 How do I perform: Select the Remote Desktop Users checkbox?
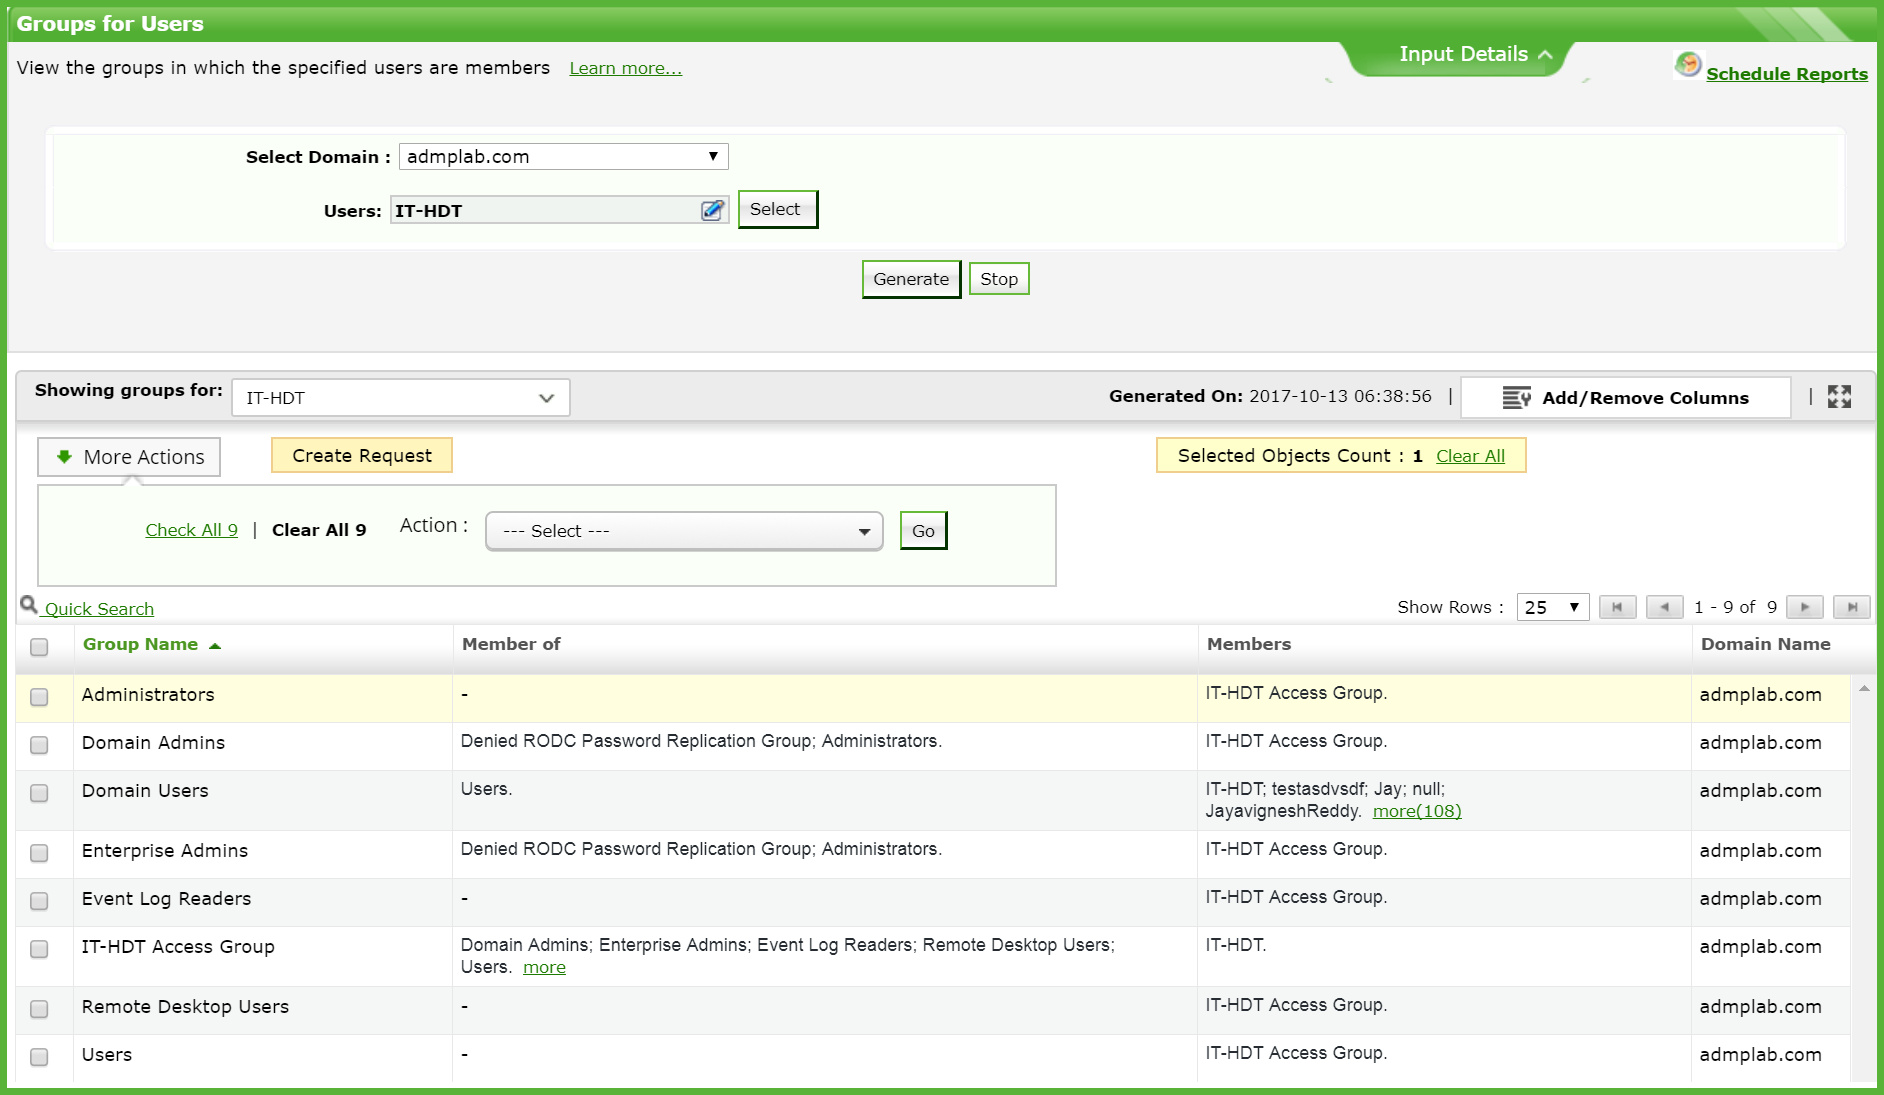(x=40, y=1009)
